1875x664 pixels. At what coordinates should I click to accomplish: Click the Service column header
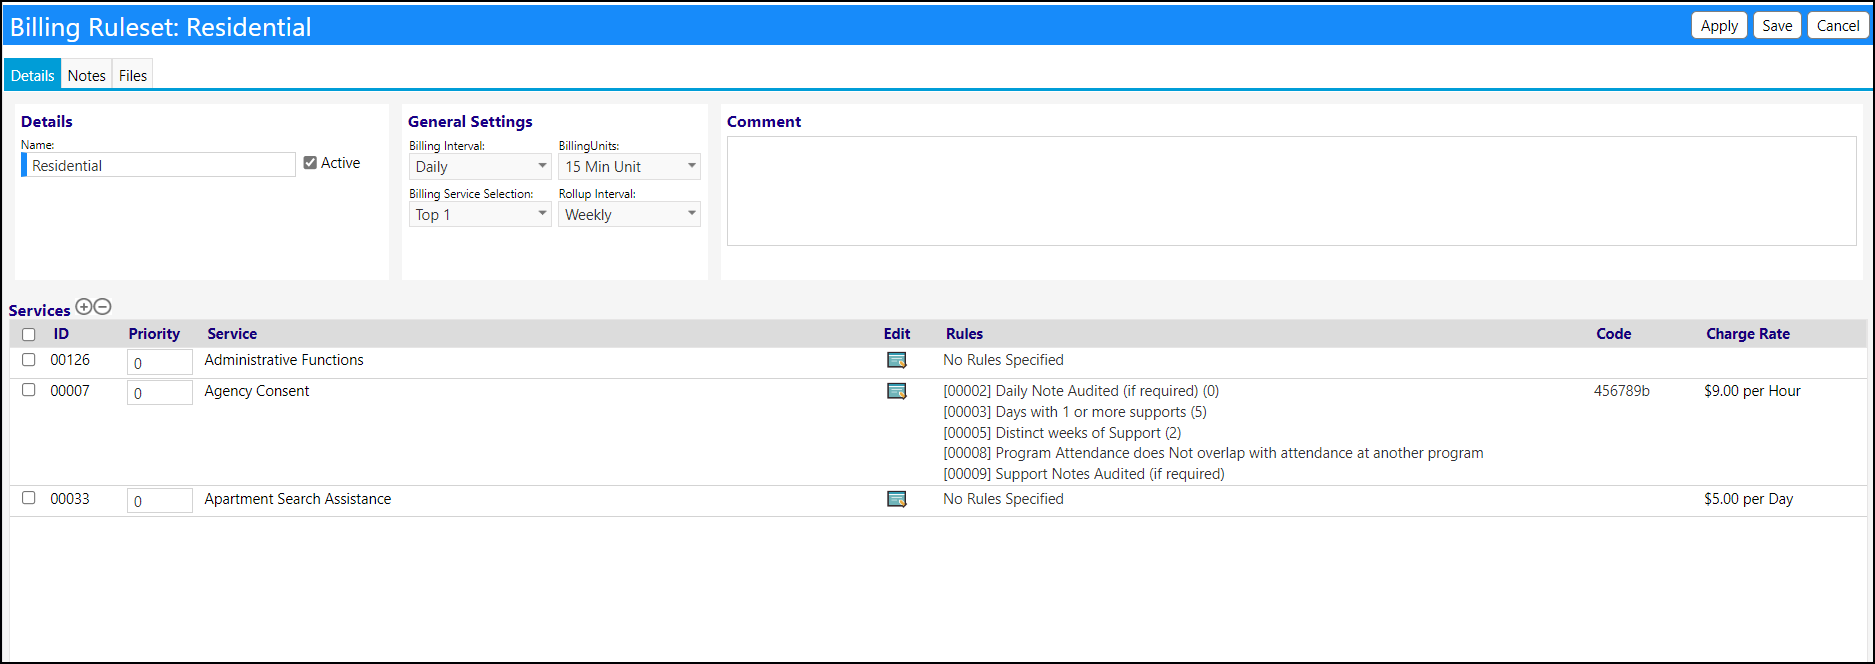point(232,334)
